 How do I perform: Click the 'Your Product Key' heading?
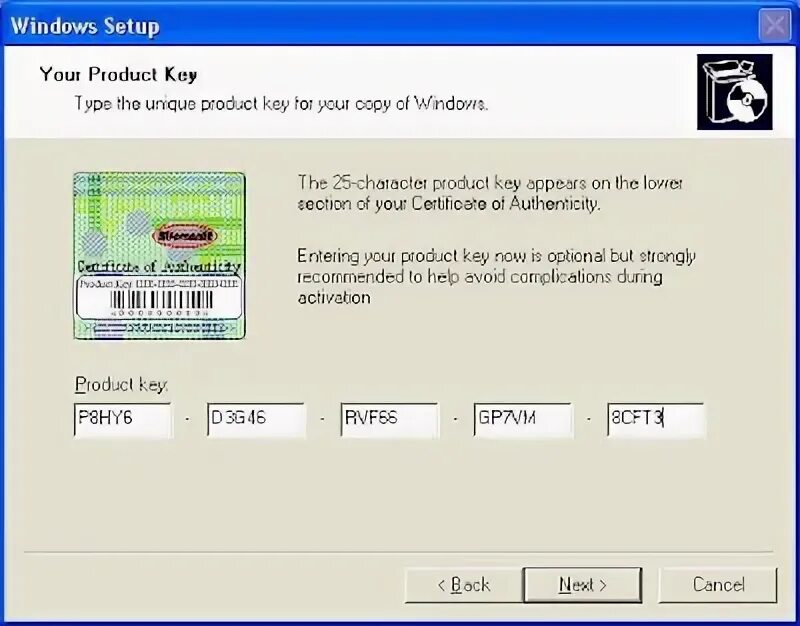click(118, 74)
